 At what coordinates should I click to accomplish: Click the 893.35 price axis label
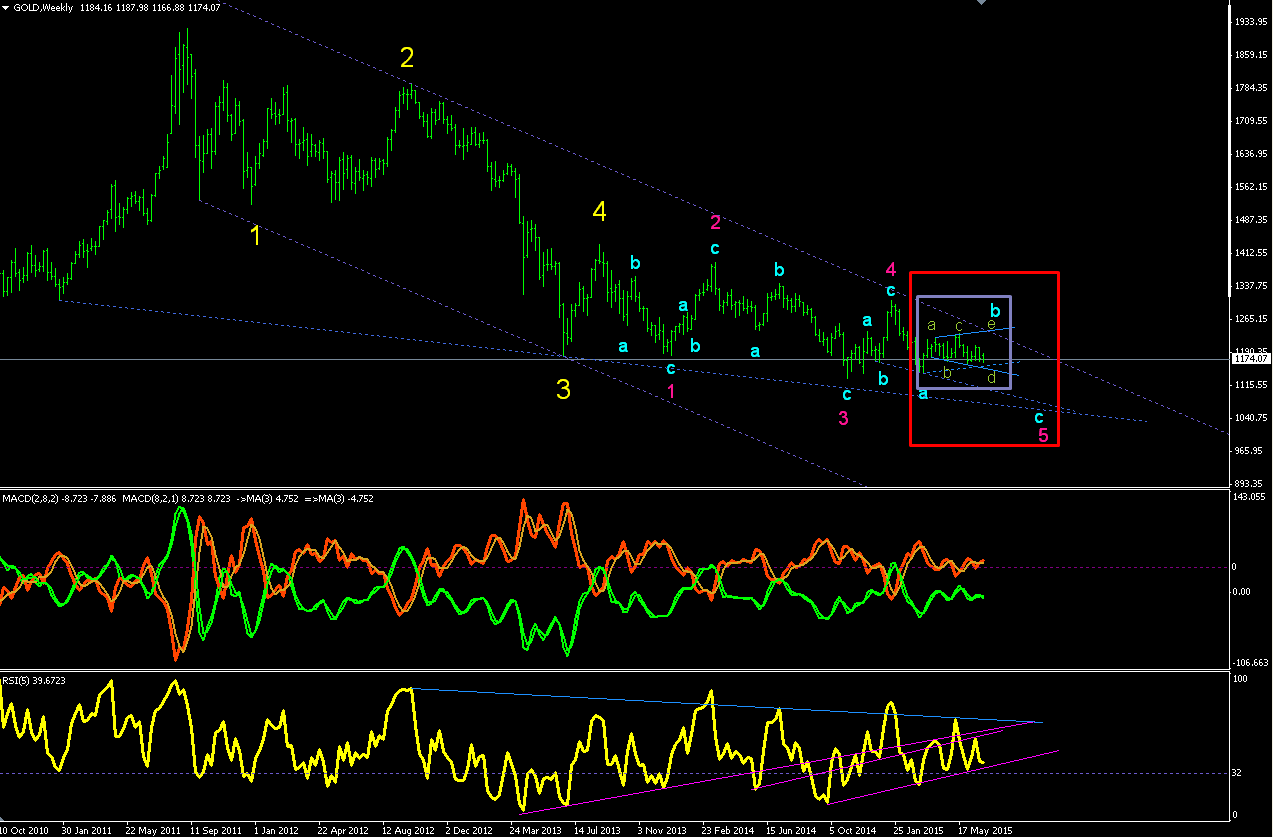(1249, 483)
